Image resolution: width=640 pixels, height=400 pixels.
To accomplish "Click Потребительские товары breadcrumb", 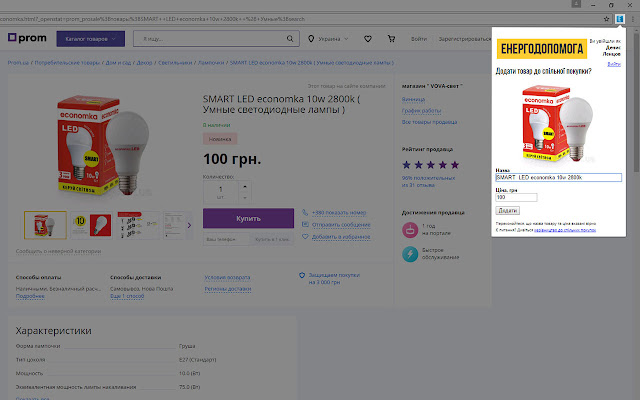I will click(x=67, y=63).
